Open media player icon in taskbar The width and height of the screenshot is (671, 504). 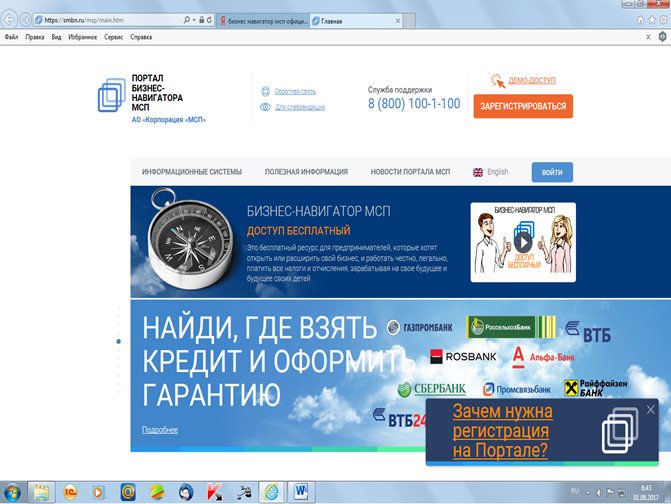point(98,492)
